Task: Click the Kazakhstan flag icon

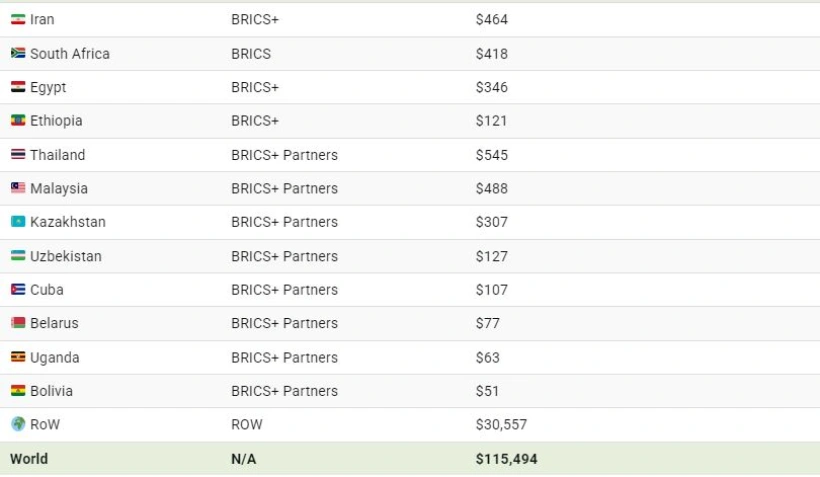Action: point(18,222)
